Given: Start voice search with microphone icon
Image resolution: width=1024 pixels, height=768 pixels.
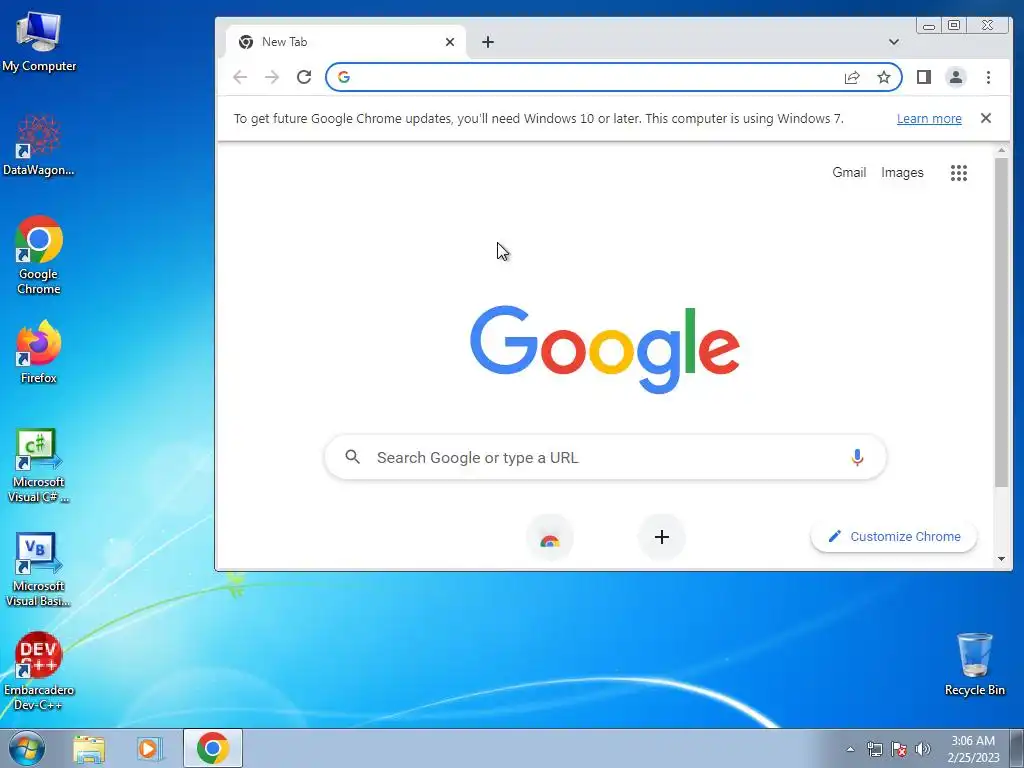Looking at the screenshot, I should coord(857,457).
